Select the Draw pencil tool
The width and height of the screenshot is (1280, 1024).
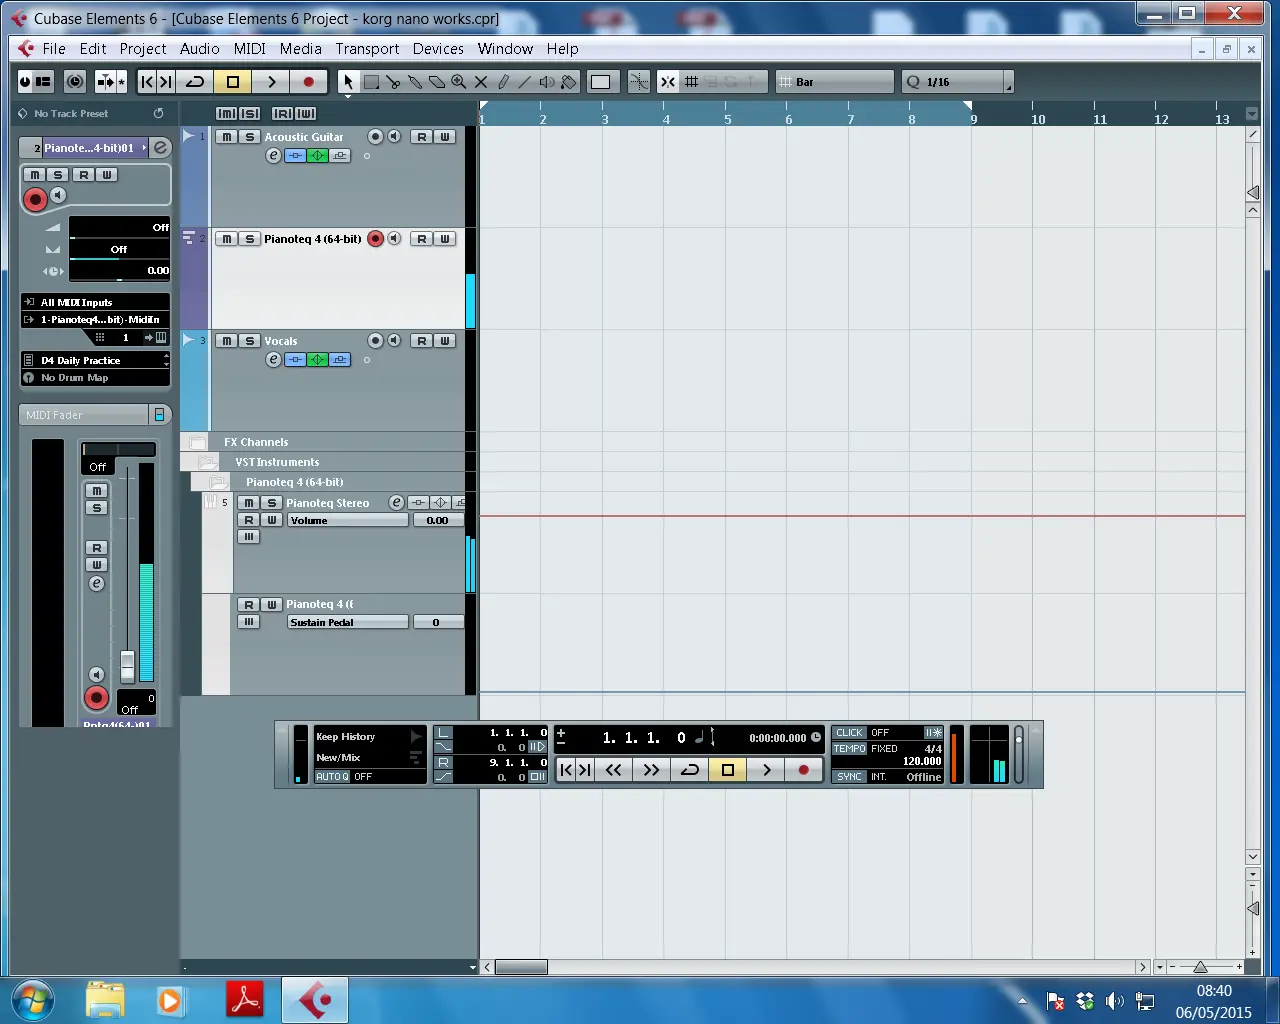[503, 82]
